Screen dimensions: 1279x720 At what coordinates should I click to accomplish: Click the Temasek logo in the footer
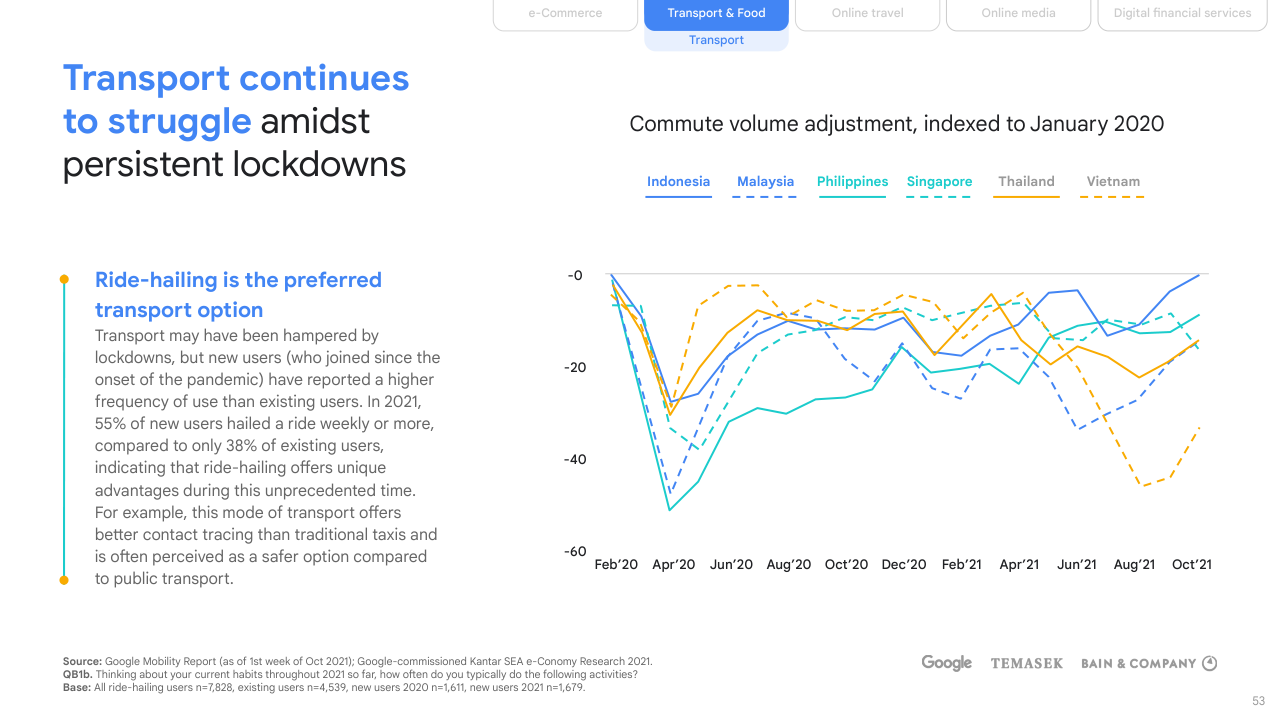[1026, 663]
